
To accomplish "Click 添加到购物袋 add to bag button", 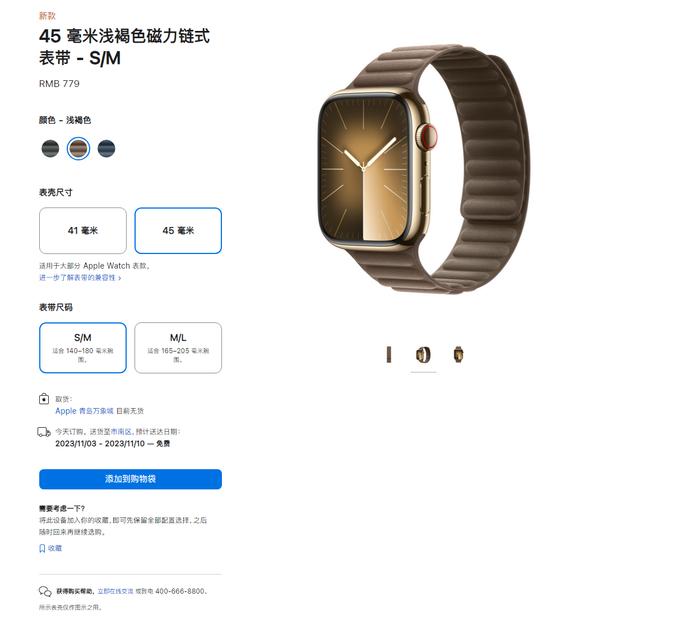I will click(x=130, y=479).
